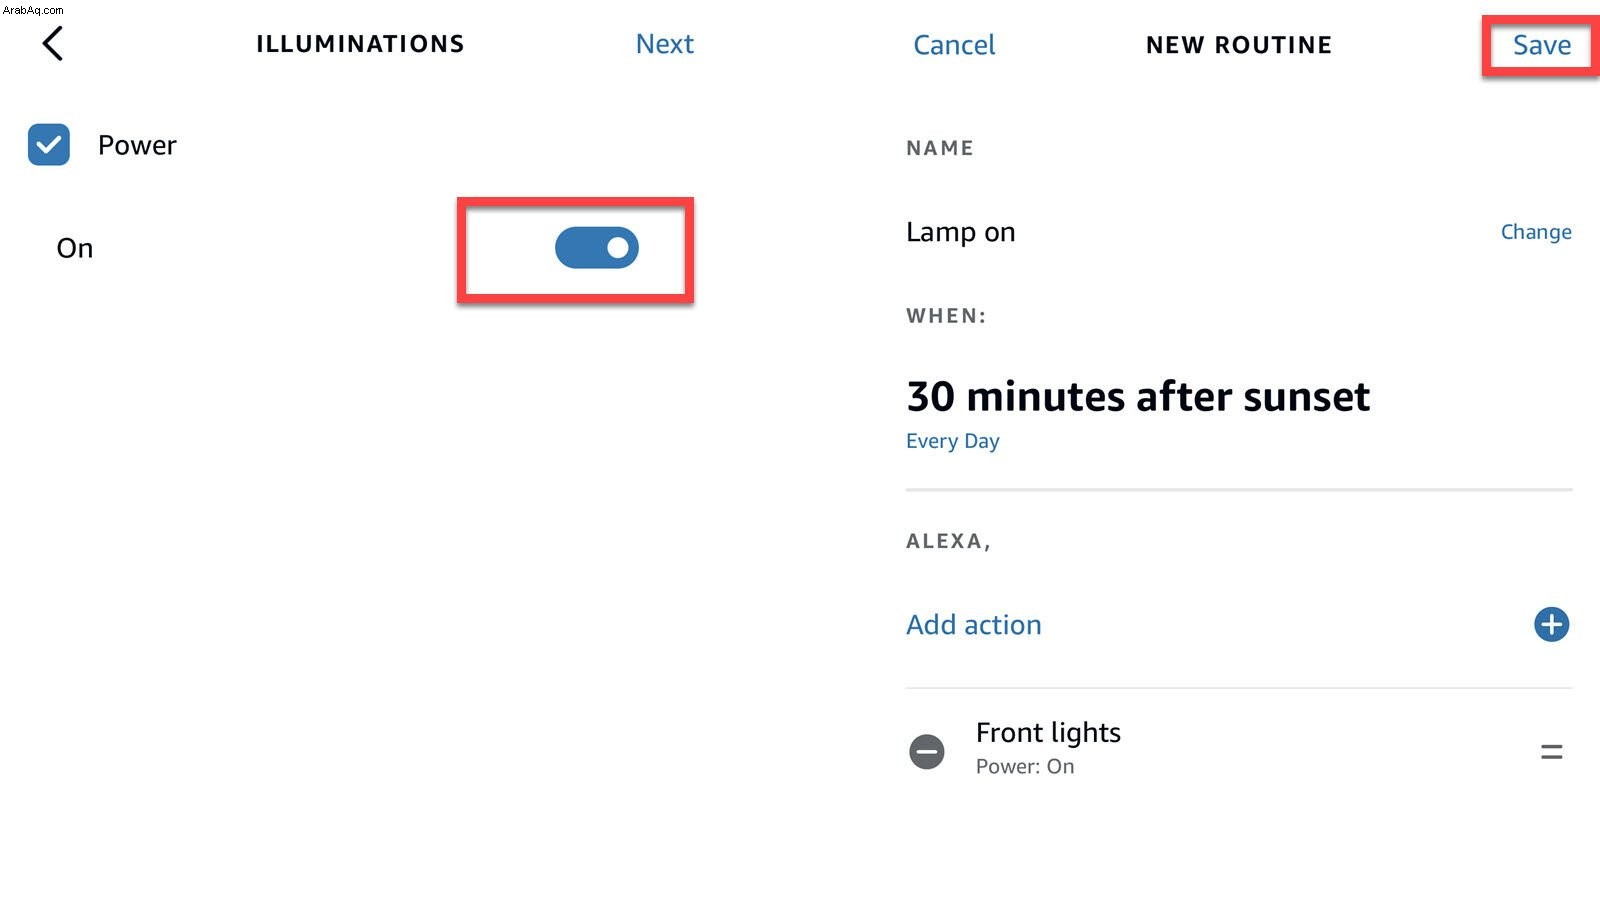
Task: Tap the NEW ROUTINE header title
Action: [x=1239, y=45]
